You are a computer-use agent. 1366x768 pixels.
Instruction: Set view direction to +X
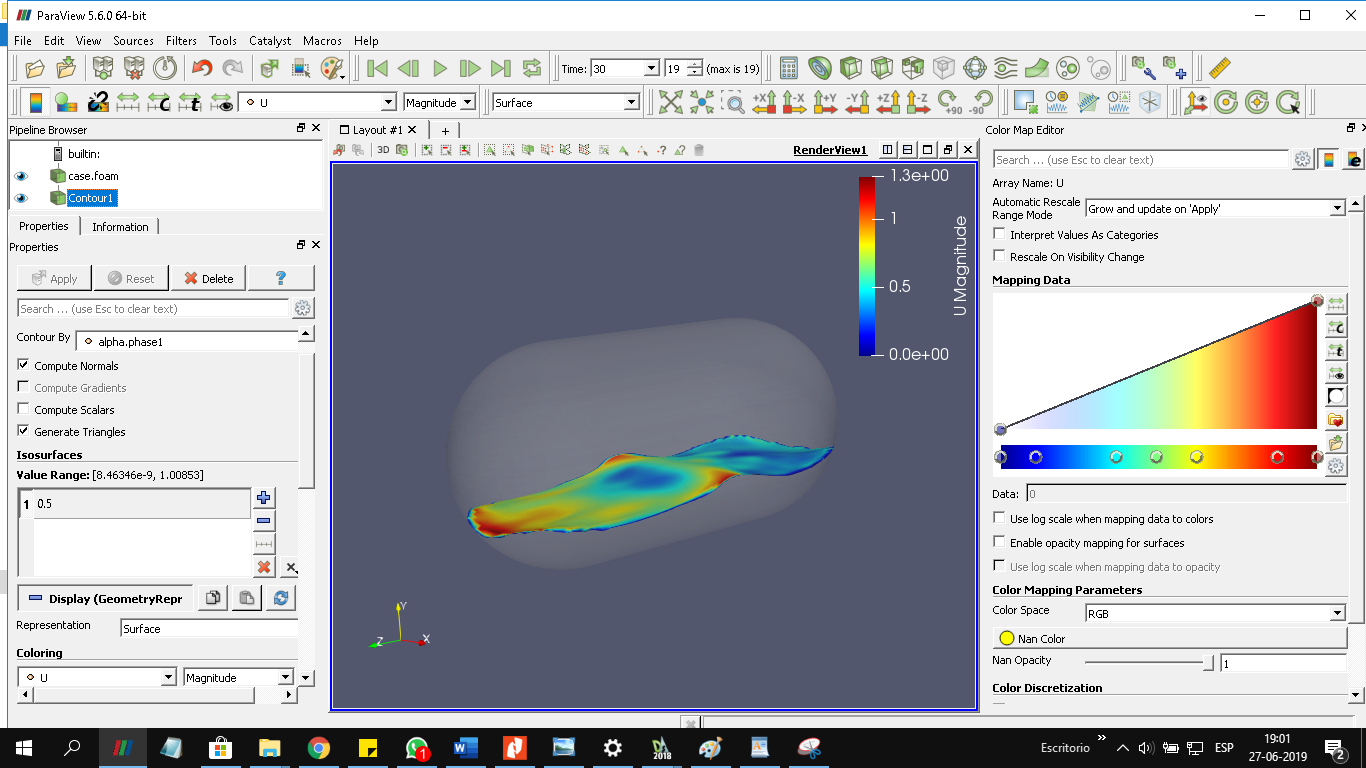(763, 102)
